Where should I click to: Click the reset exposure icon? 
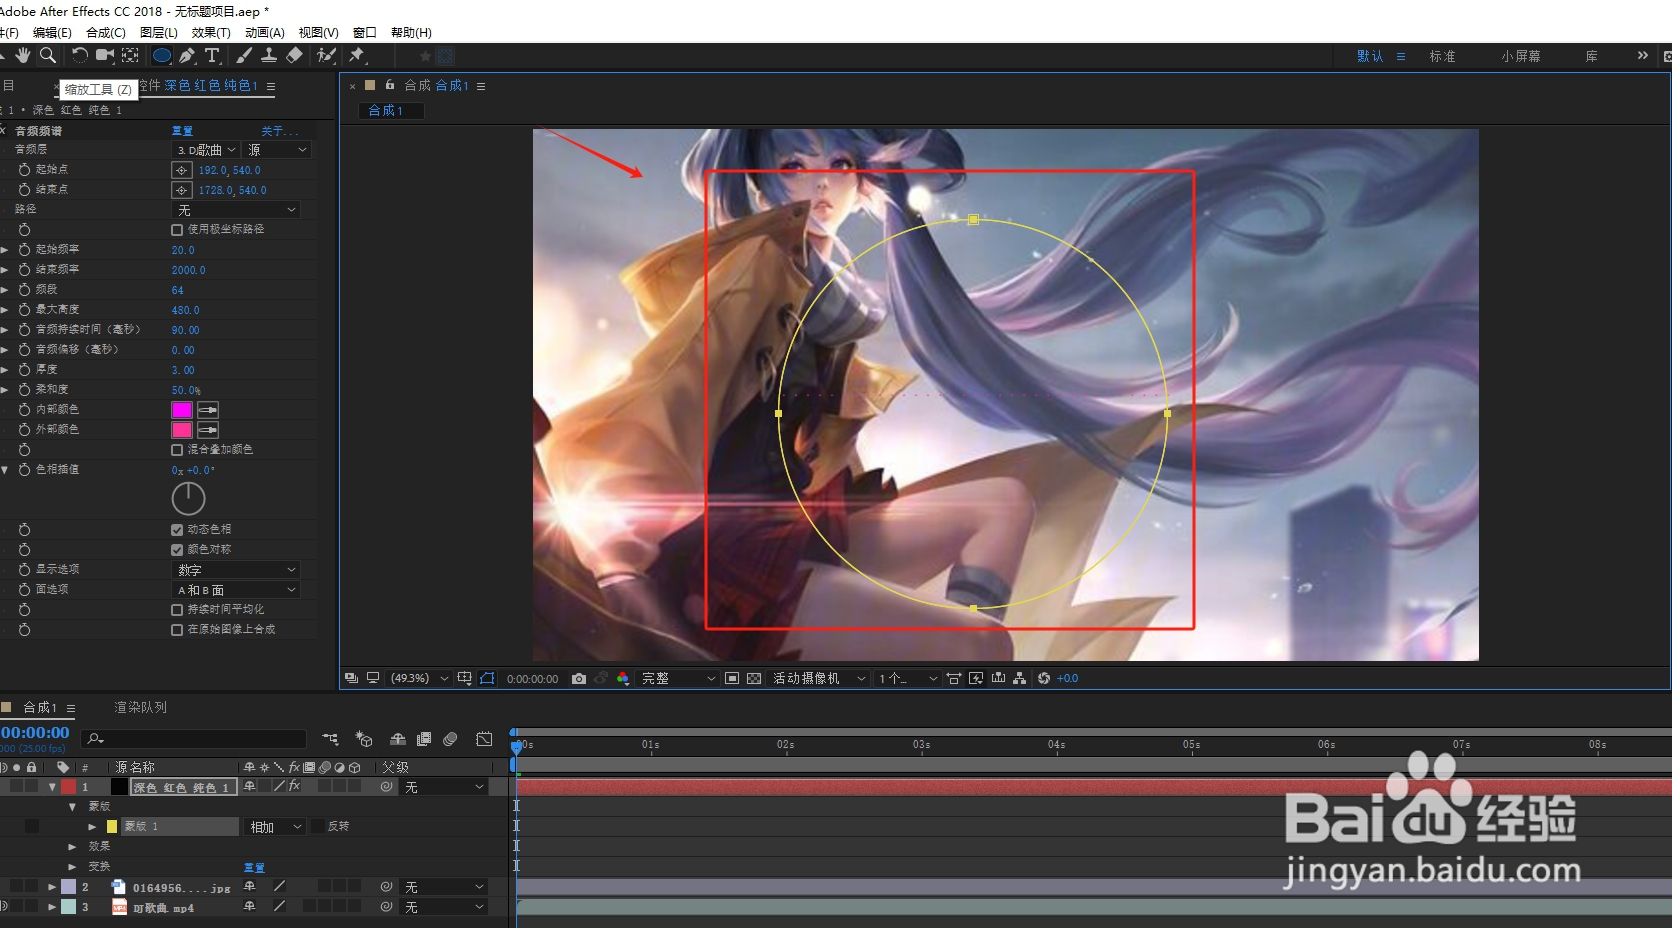[x=1044, y=678]
